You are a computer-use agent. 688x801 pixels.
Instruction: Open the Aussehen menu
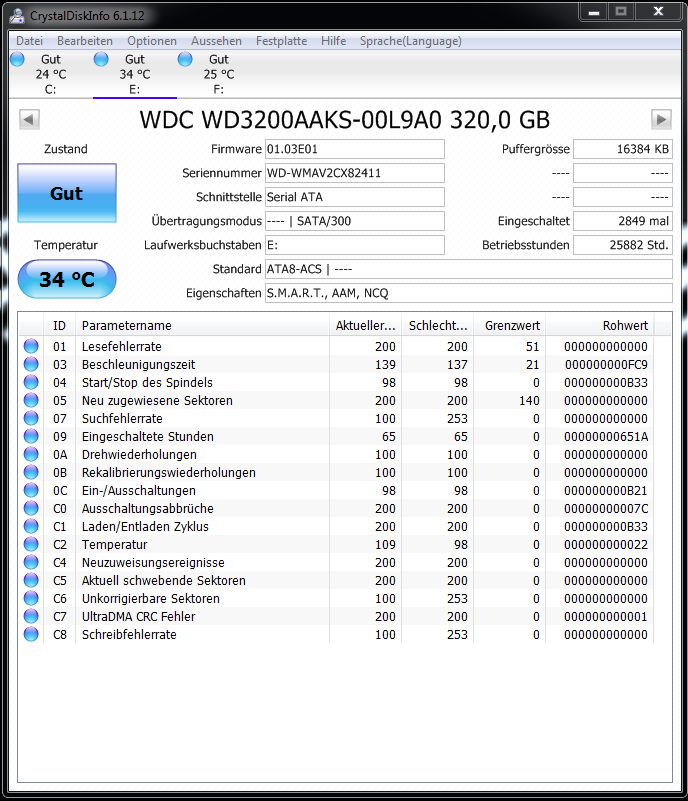(217, 41)
